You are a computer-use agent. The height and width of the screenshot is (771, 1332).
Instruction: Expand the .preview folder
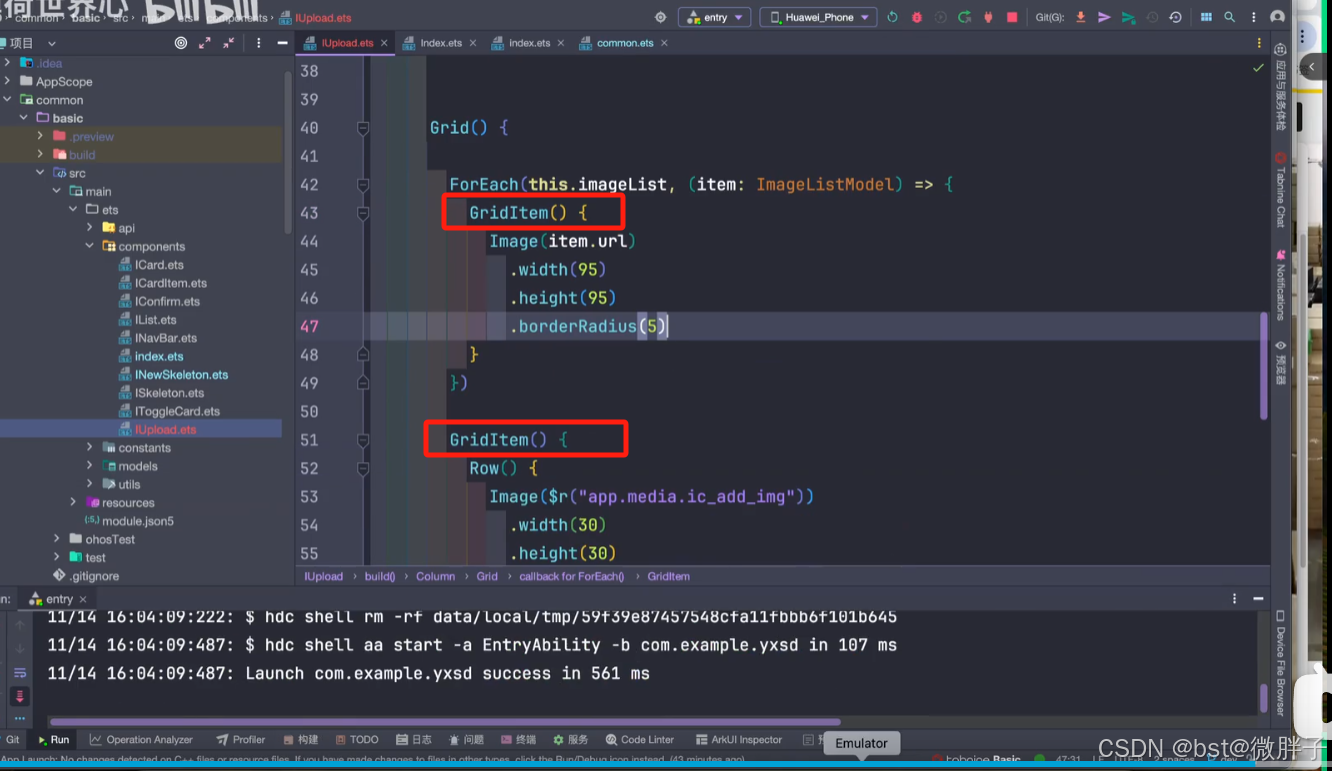pyautogui.click(x=40, y=136)
